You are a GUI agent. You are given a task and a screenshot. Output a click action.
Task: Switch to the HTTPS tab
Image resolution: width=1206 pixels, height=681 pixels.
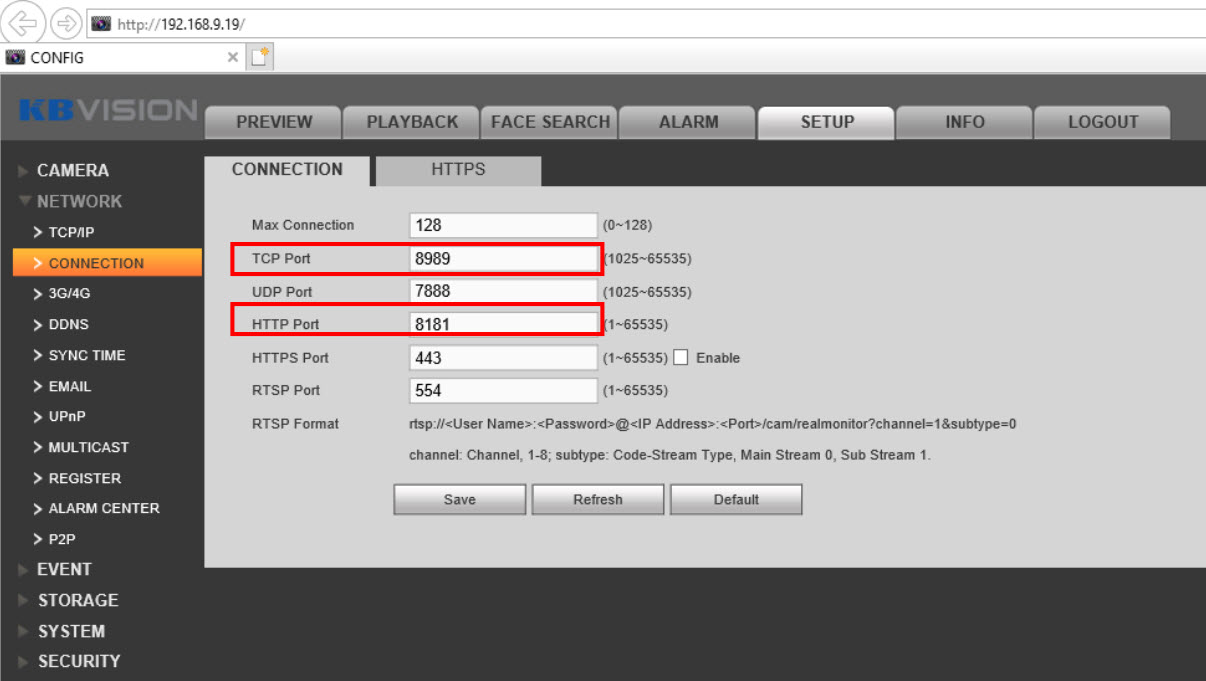pyautogui.click(x=458, y=170)
